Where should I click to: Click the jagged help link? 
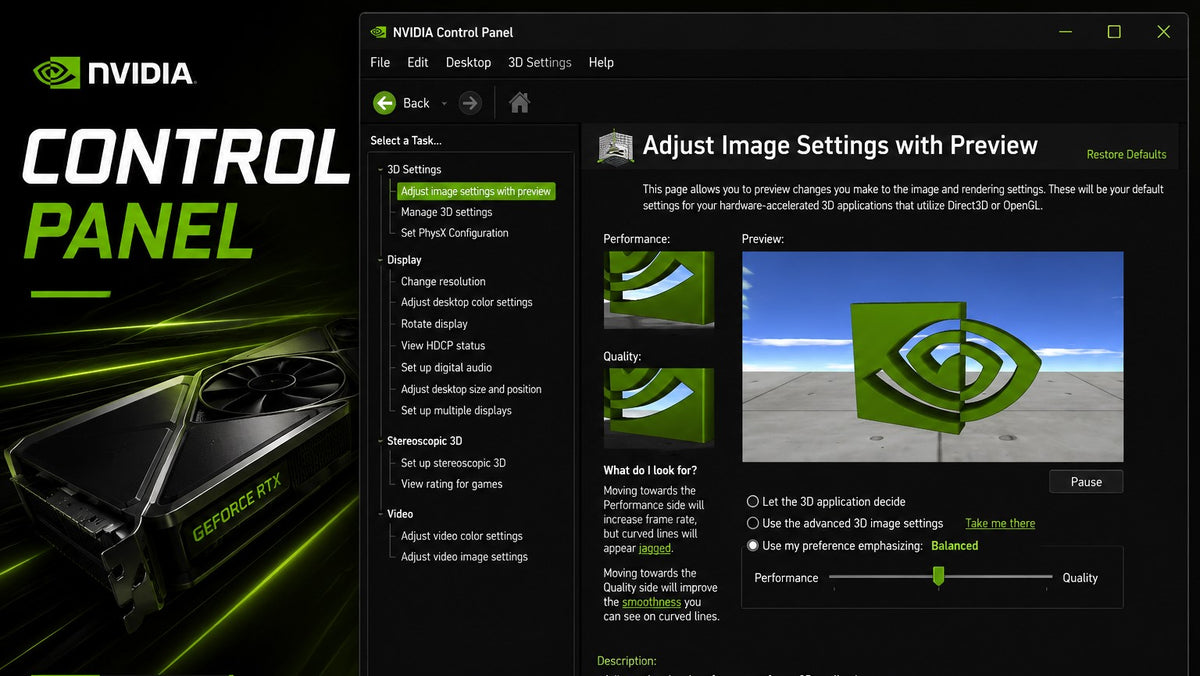pyautogui.click(x=655, y=548)
